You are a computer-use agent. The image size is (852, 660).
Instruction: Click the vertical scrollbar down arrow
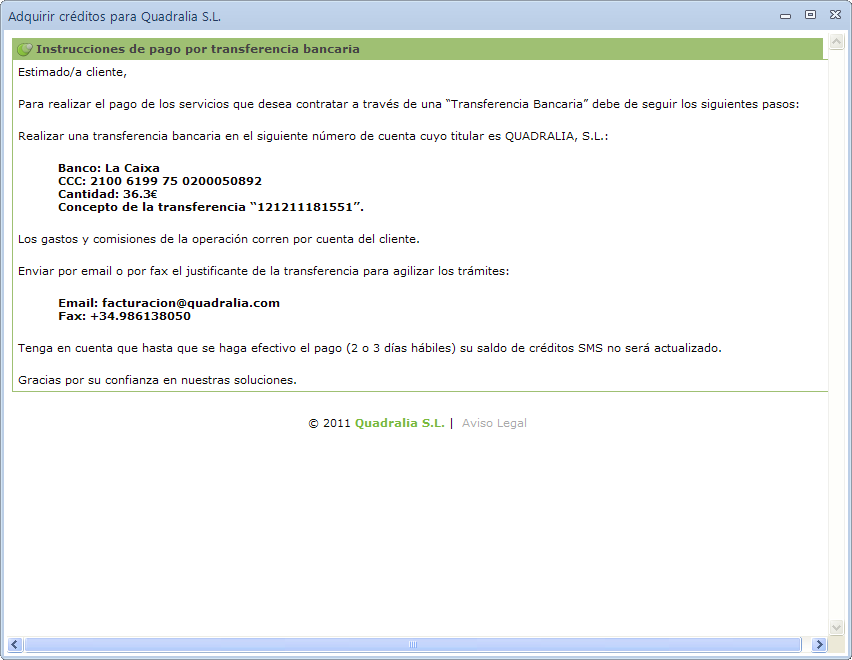click(x=836, y=626)
